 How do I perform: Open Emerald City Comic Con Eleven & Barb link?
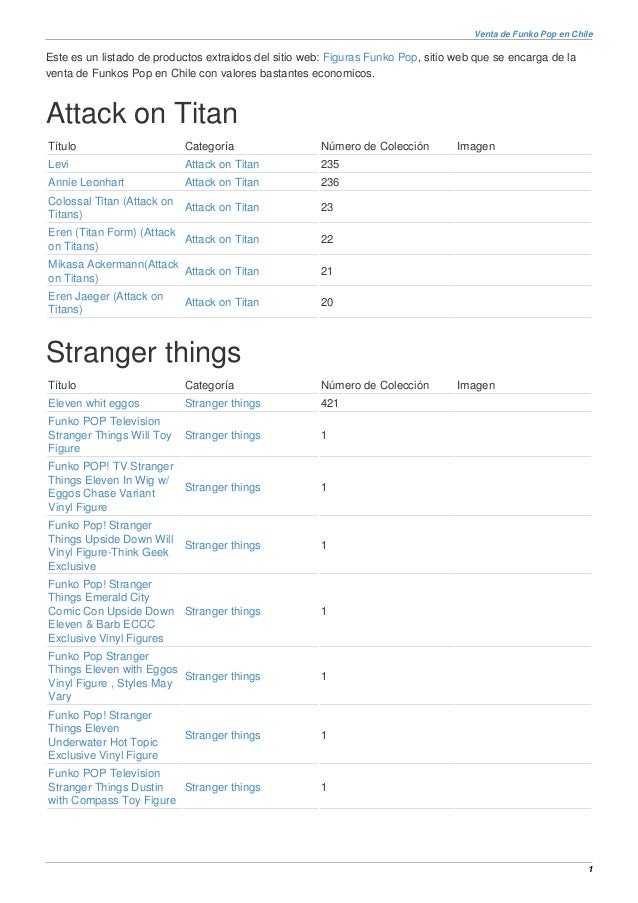point(111,611)
